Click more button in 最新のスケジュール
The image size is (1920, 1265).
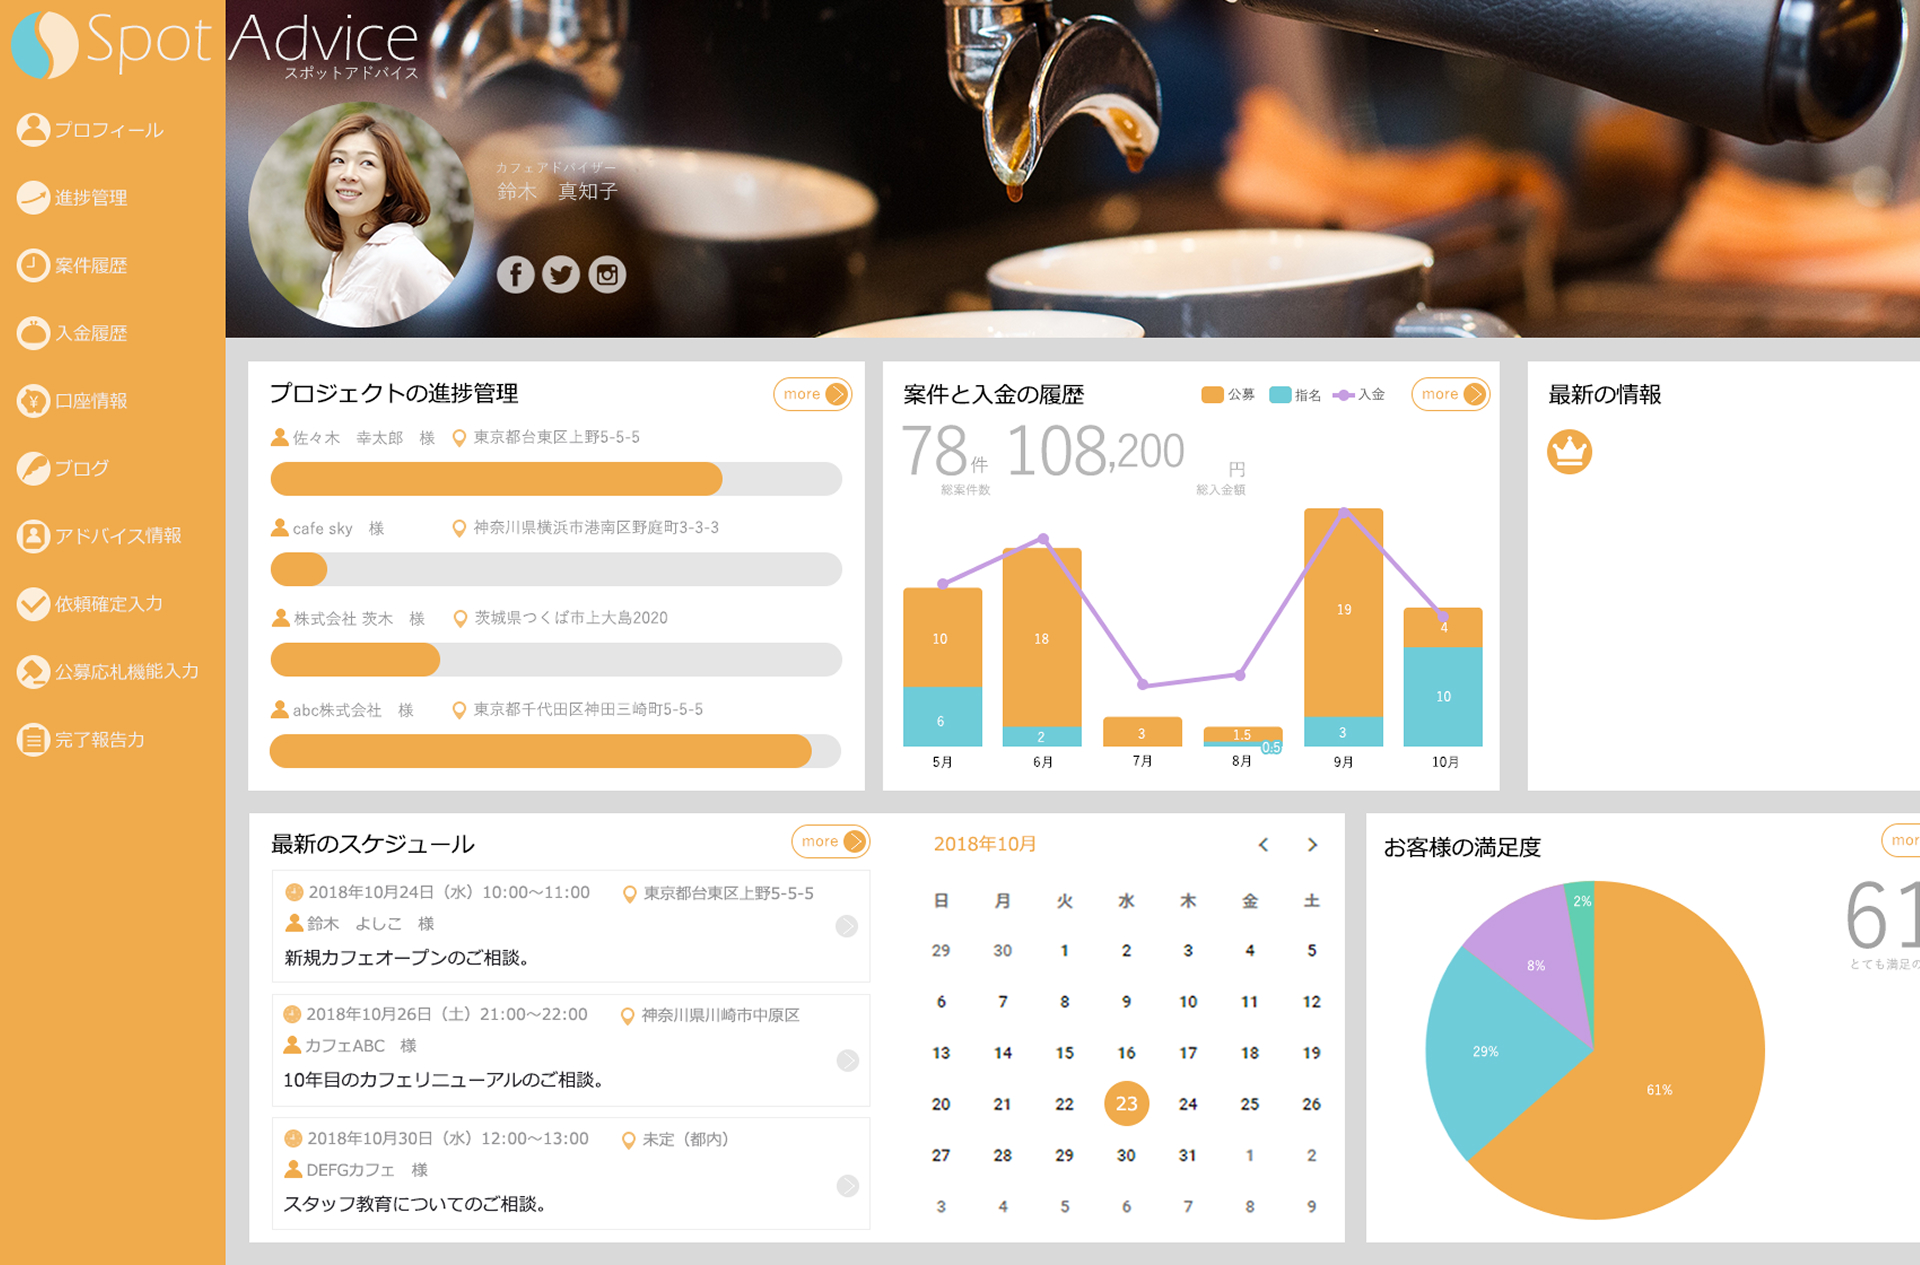click(830, 841)
